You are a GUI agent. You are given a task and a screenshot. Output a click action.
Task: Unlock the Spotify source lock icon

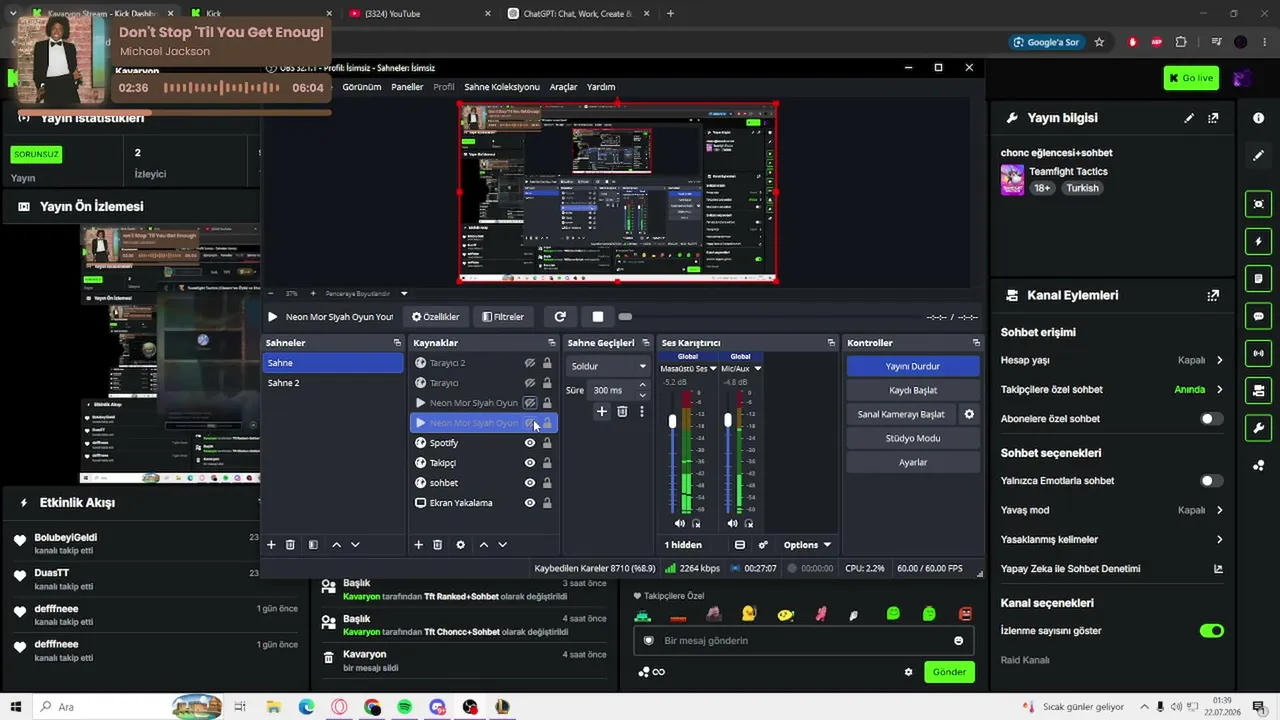pos(547,443)
